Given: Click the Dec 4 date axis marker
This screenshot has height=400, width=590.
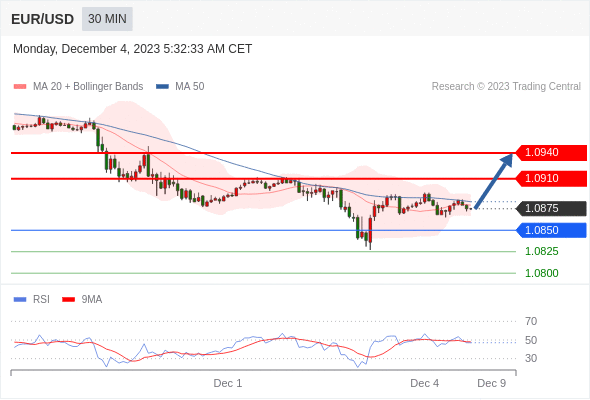Looking at the screenshot, I should [x=424, y=383].
